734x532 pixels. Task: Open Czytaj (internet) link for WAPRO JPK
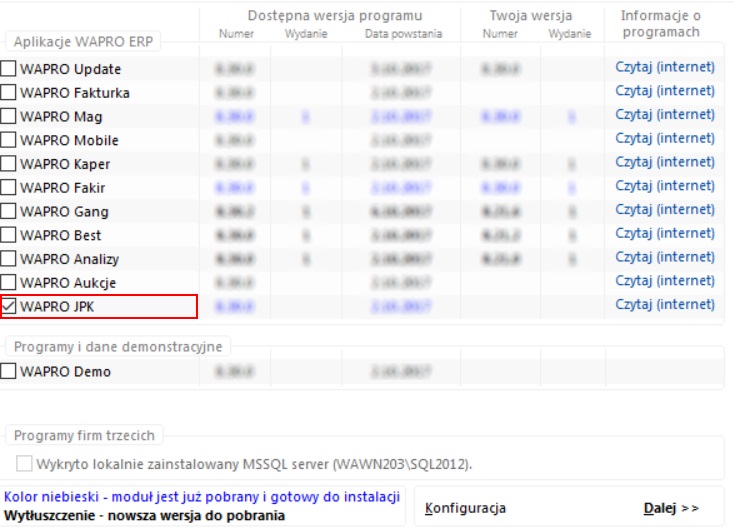[x=665, y=304]
